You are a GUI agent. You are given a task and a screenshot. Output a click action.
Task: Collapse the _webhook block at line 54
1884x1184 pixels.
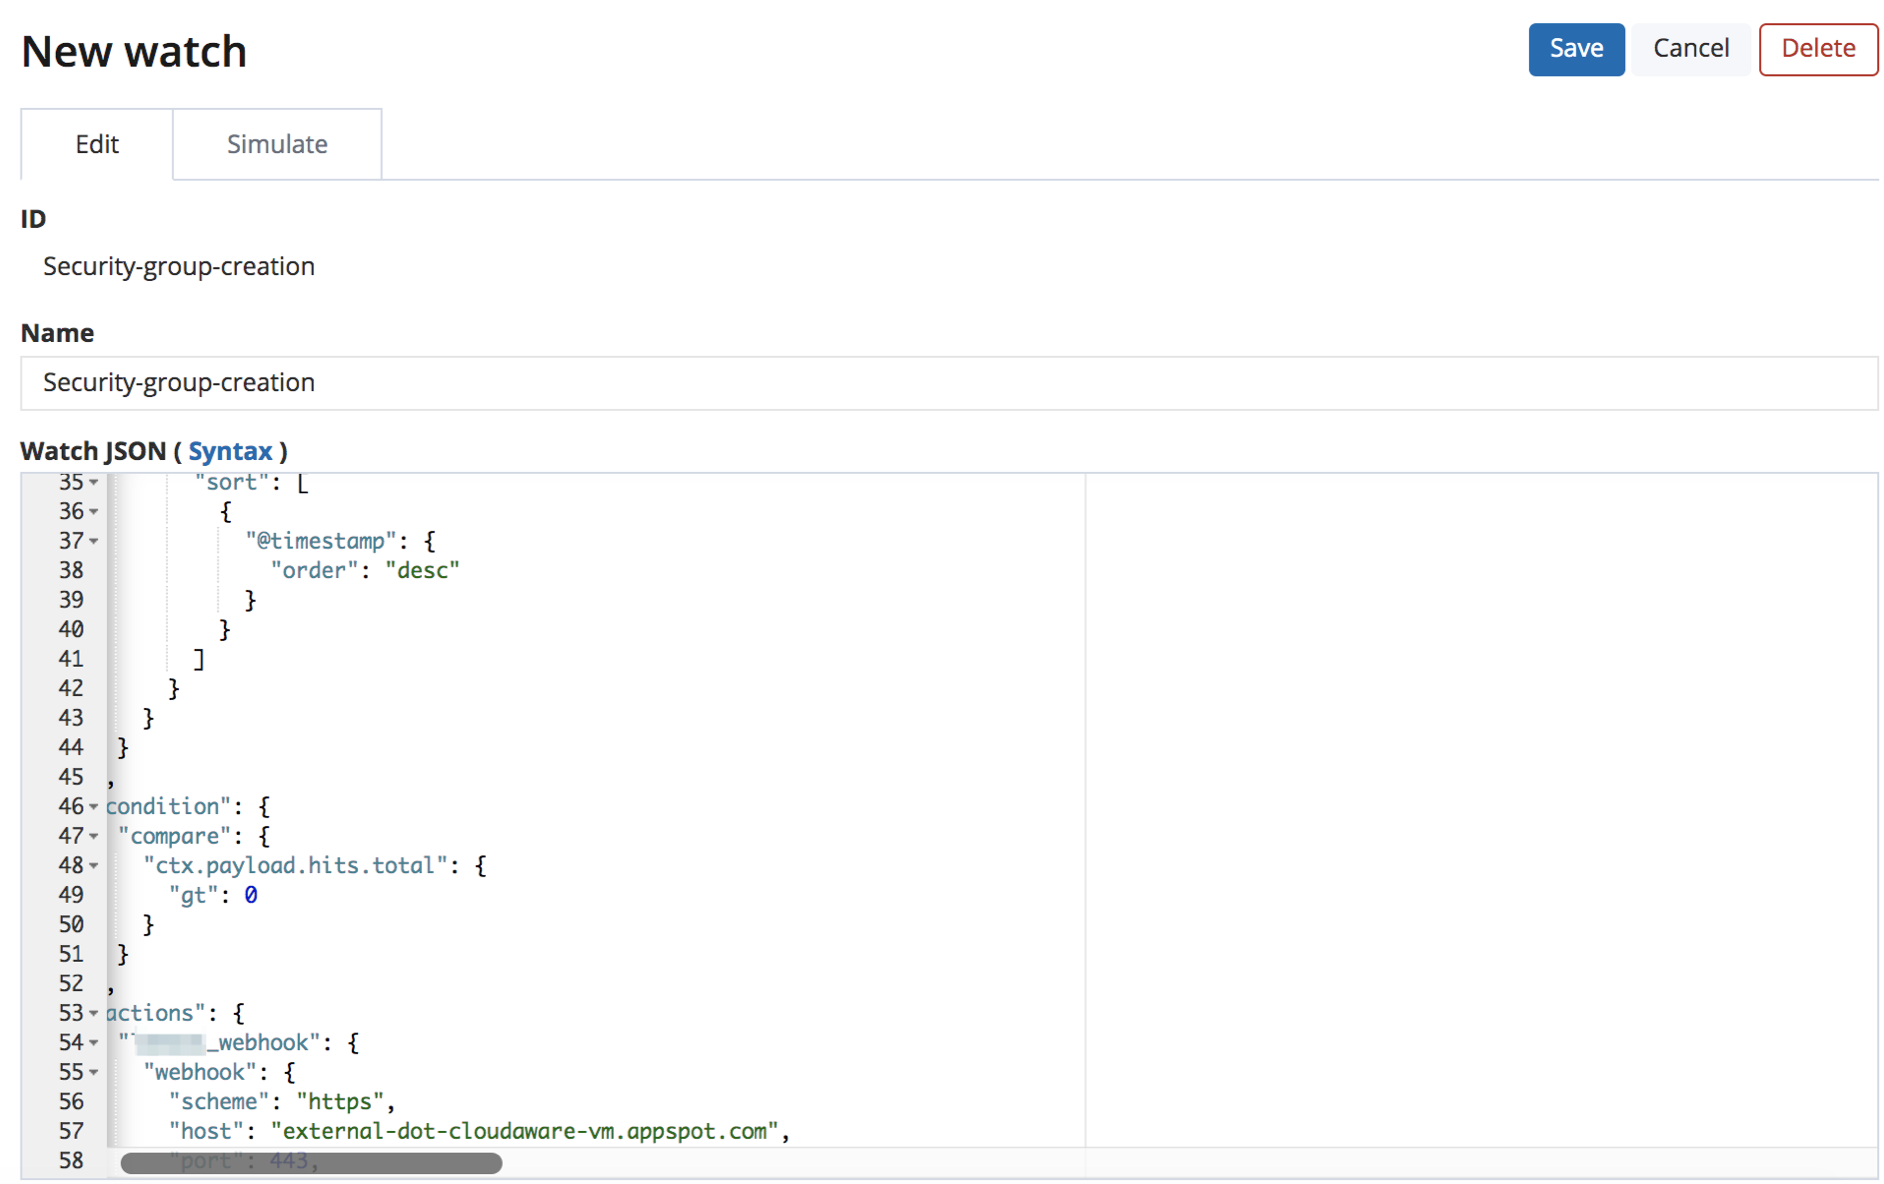pyautogui.click(x=94, y=1043)
